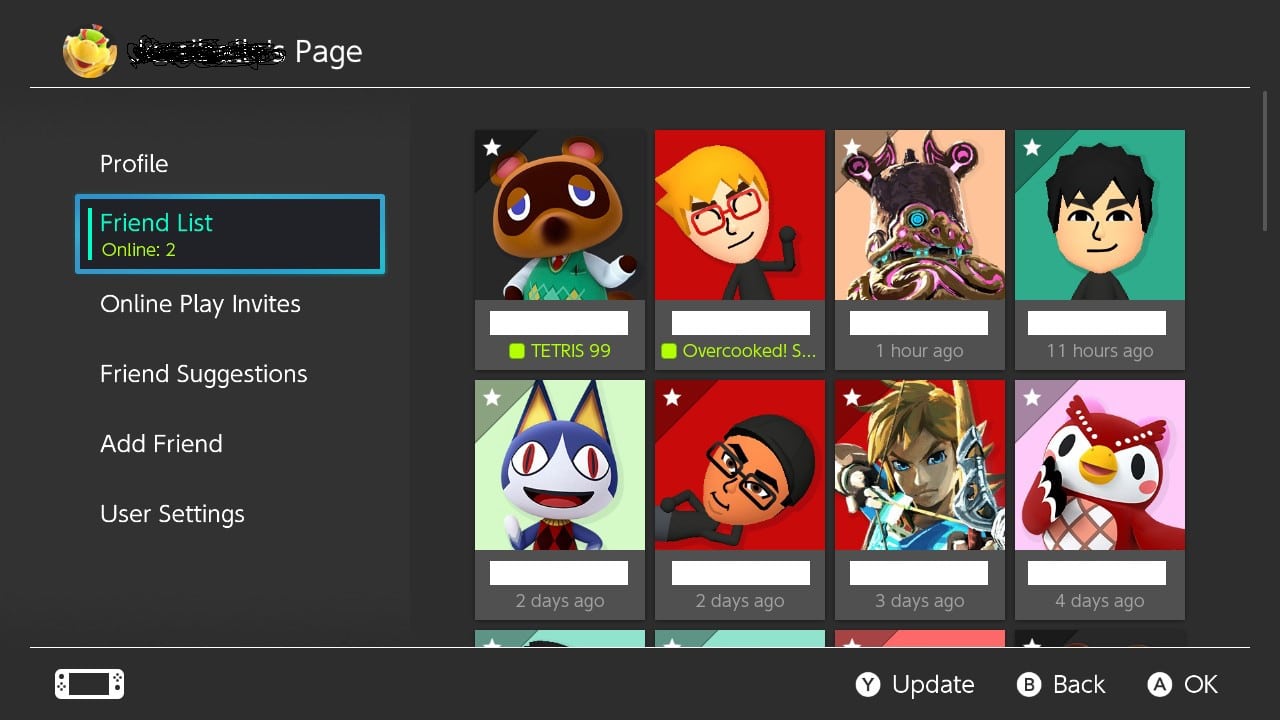Click the '4 days ago' status label
The image size is (1280, 720).
1100,601
